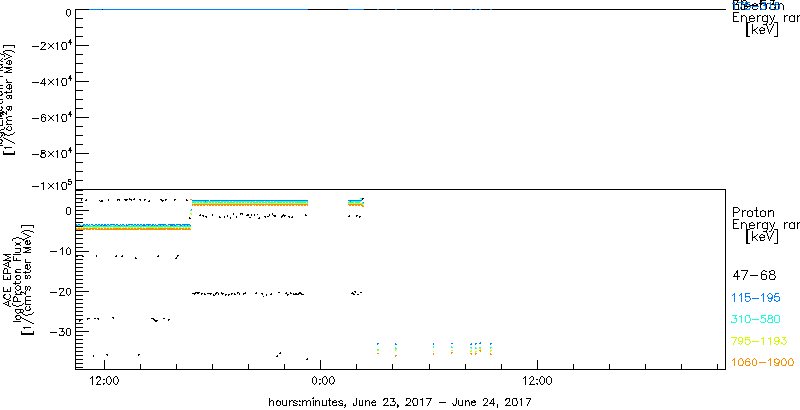
Task: Click the cyan 310-580 legend entry
Action: coord(756,320)
